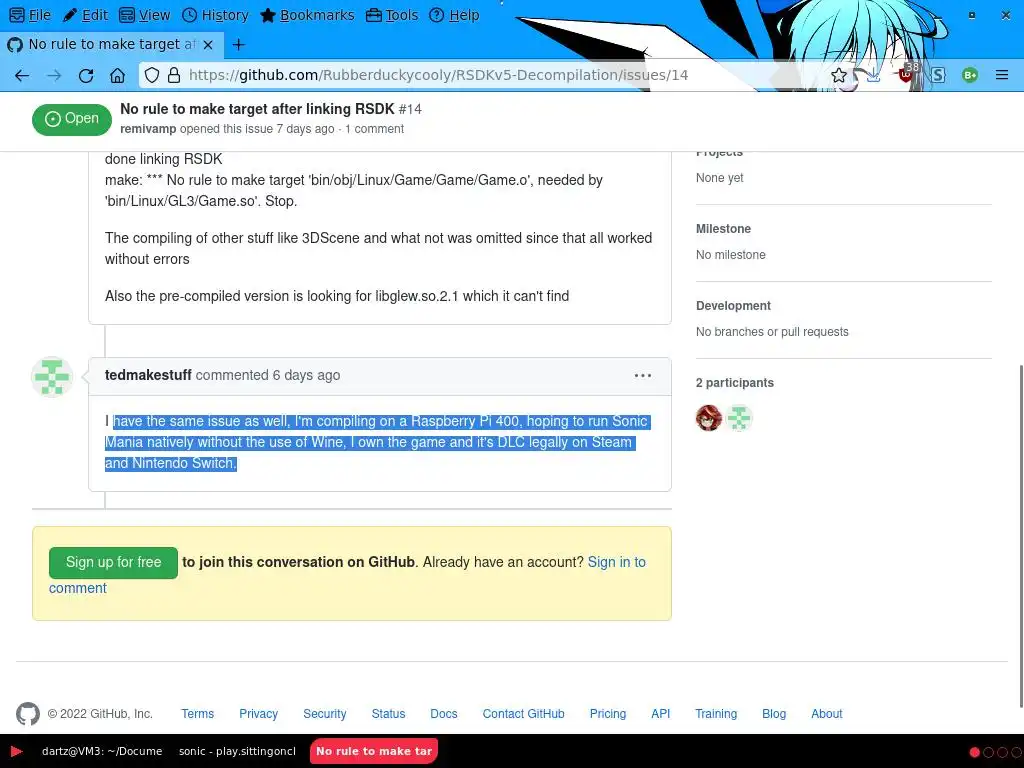
Task: Click the red play launcher icon in taskbar
Action: click(17, 752)
